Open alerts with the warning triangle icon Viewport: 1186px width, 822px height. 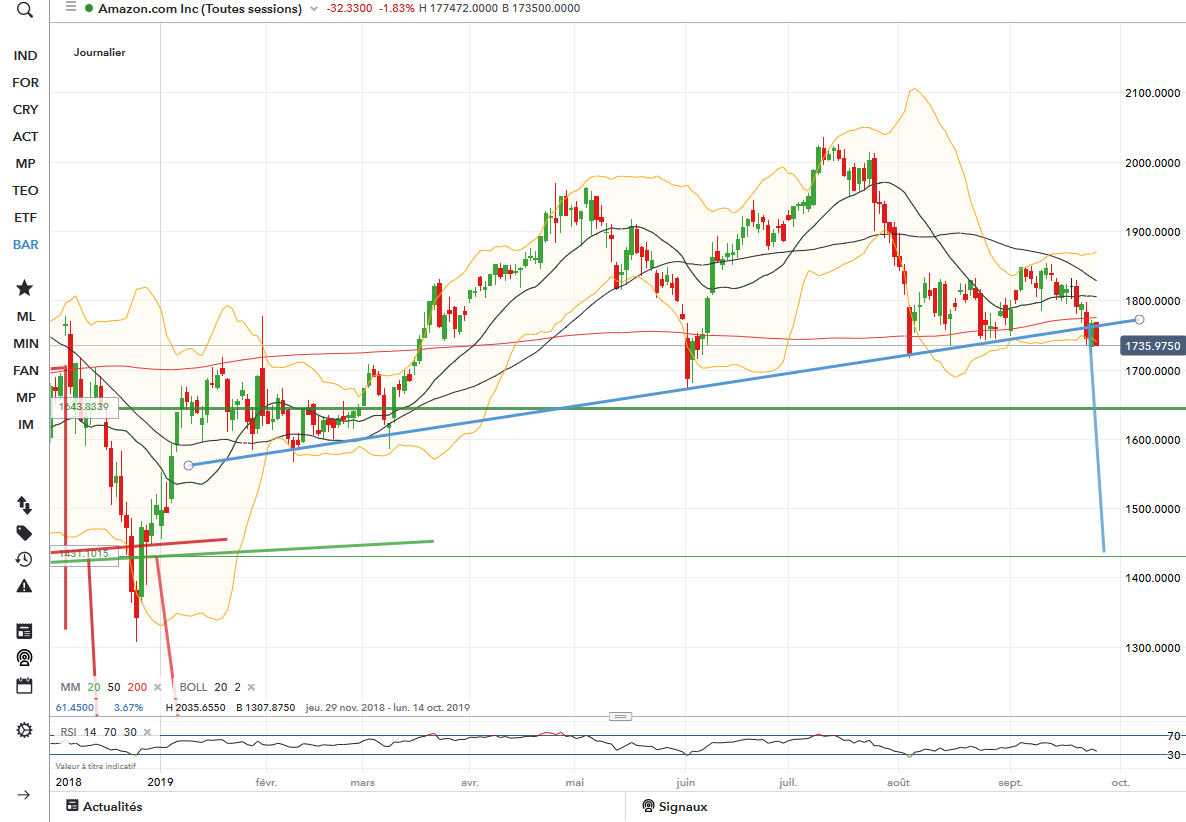[x=24, y=586]
